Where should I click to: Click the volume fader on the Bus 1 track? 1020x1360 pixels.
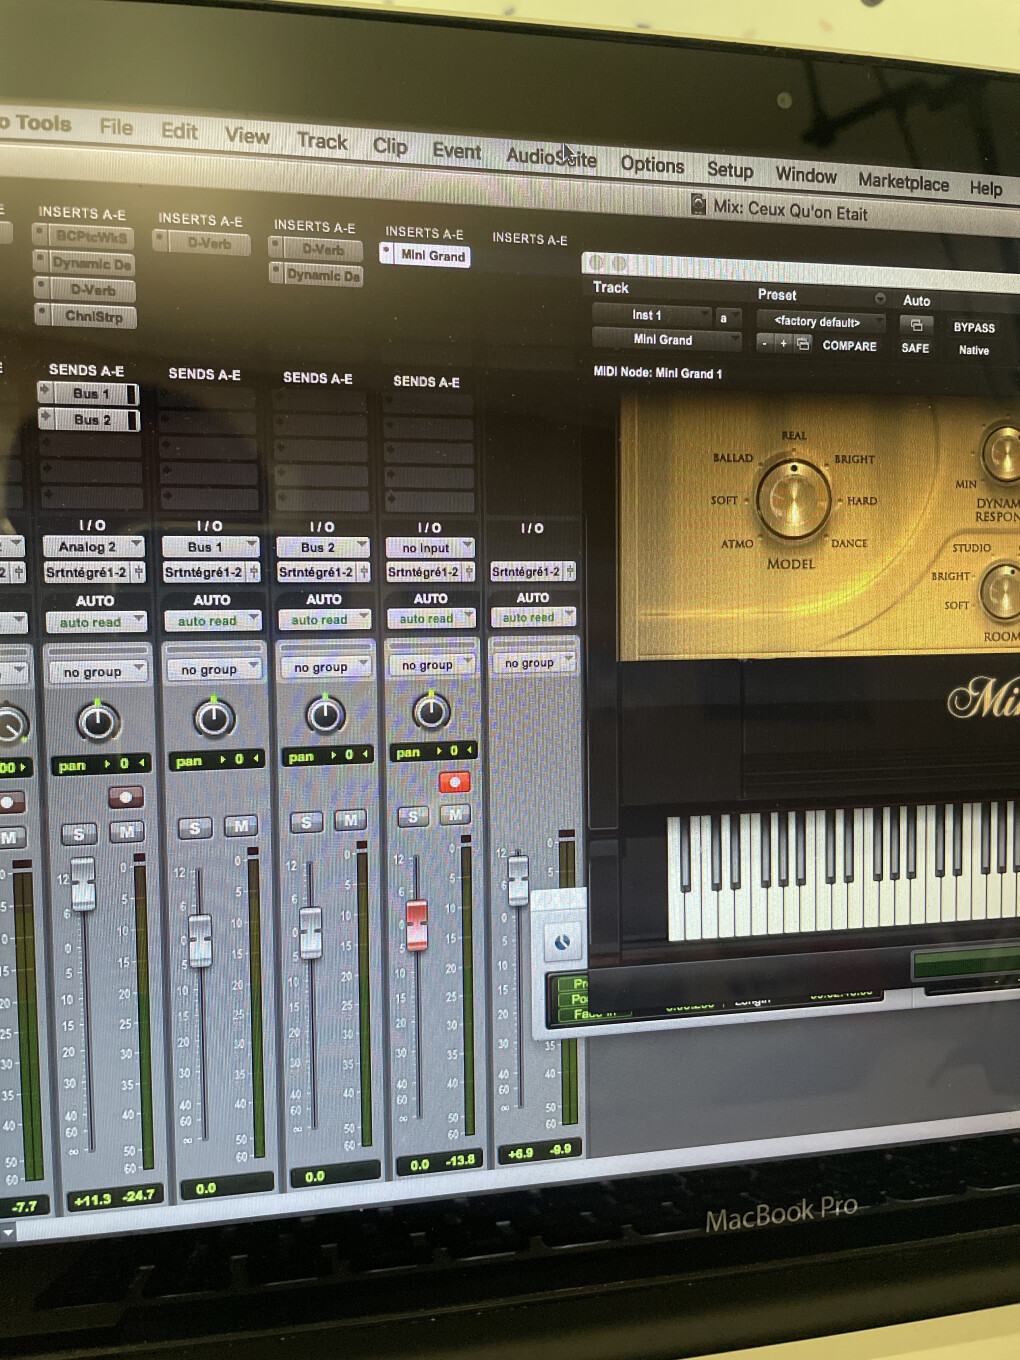pos(200,939)
